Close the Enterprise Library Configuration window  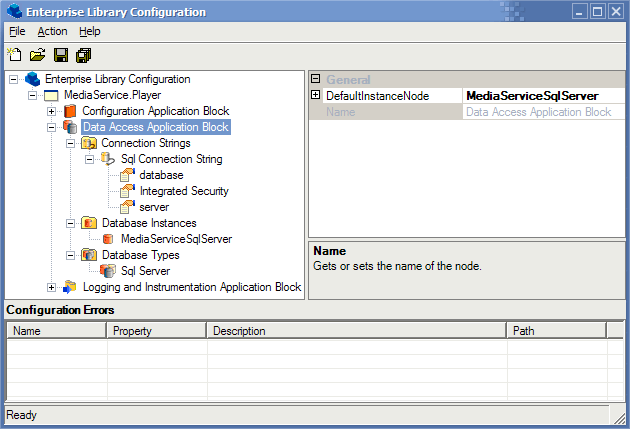(x=616, y=11)
